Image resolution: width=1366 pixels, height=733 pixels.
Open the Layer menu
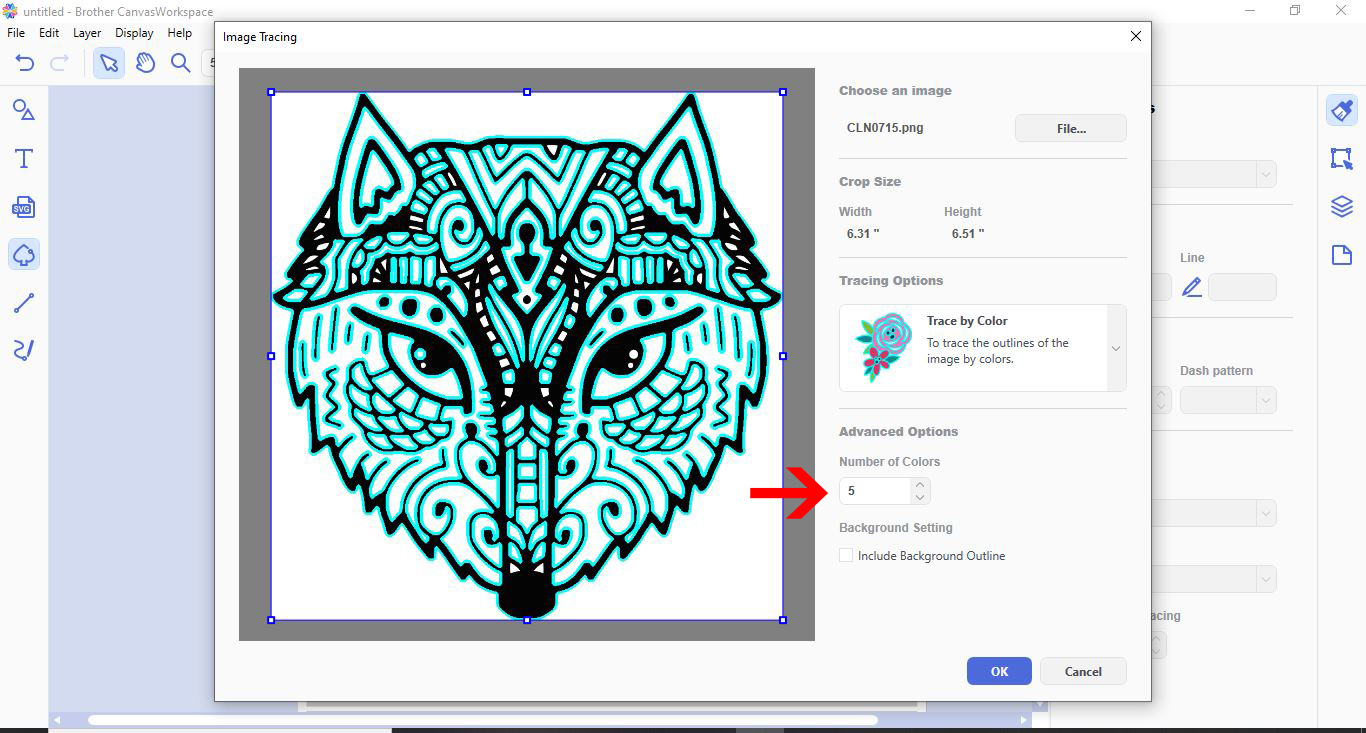pyautogui.click(x=87, y=33)
